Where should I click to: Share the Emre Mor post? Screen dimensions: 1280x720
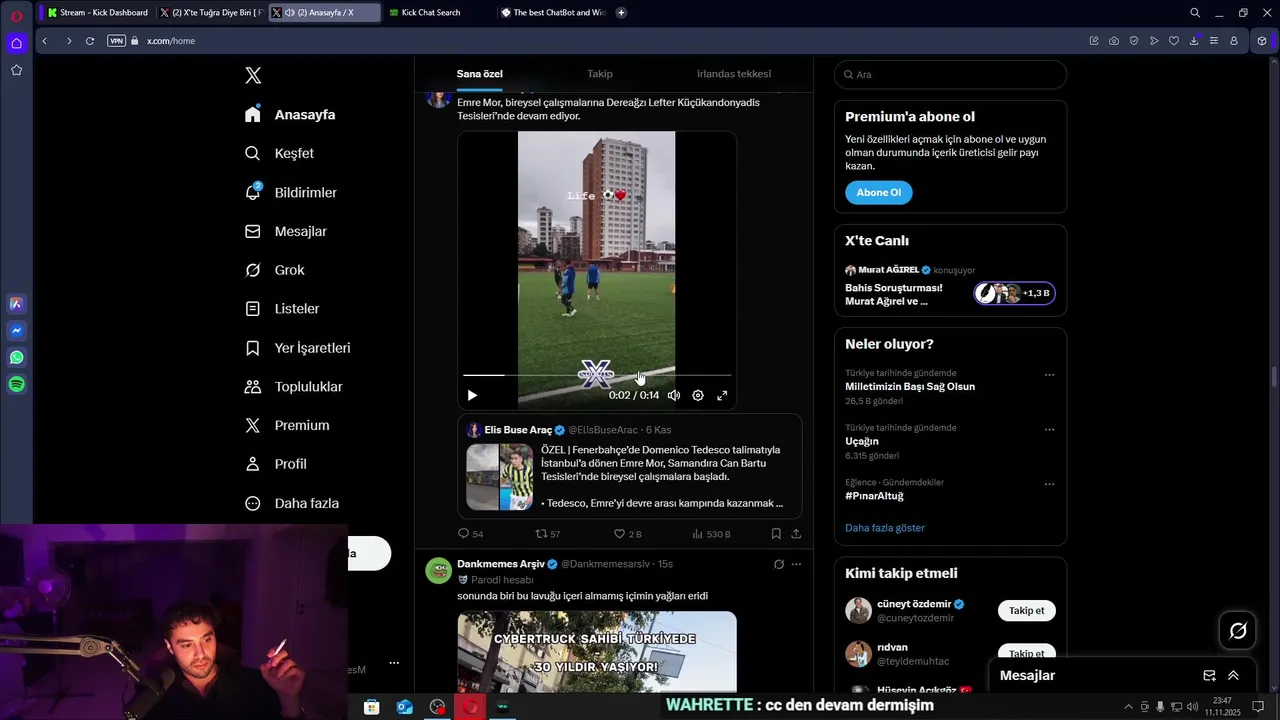point(796,534)
